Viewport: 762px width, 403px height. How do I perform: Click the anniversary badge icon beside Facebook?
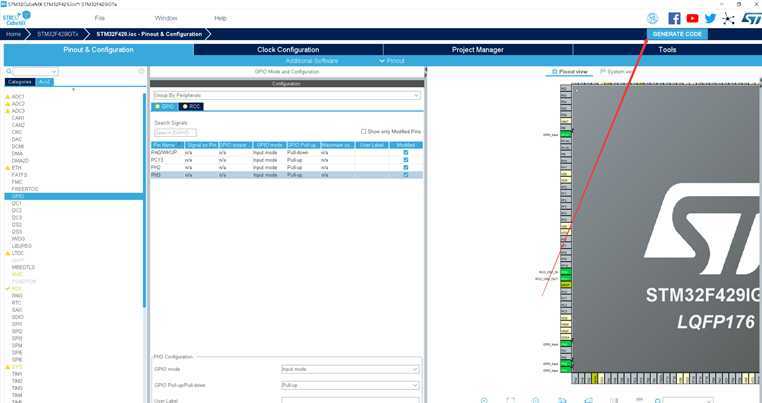(652, 18)
